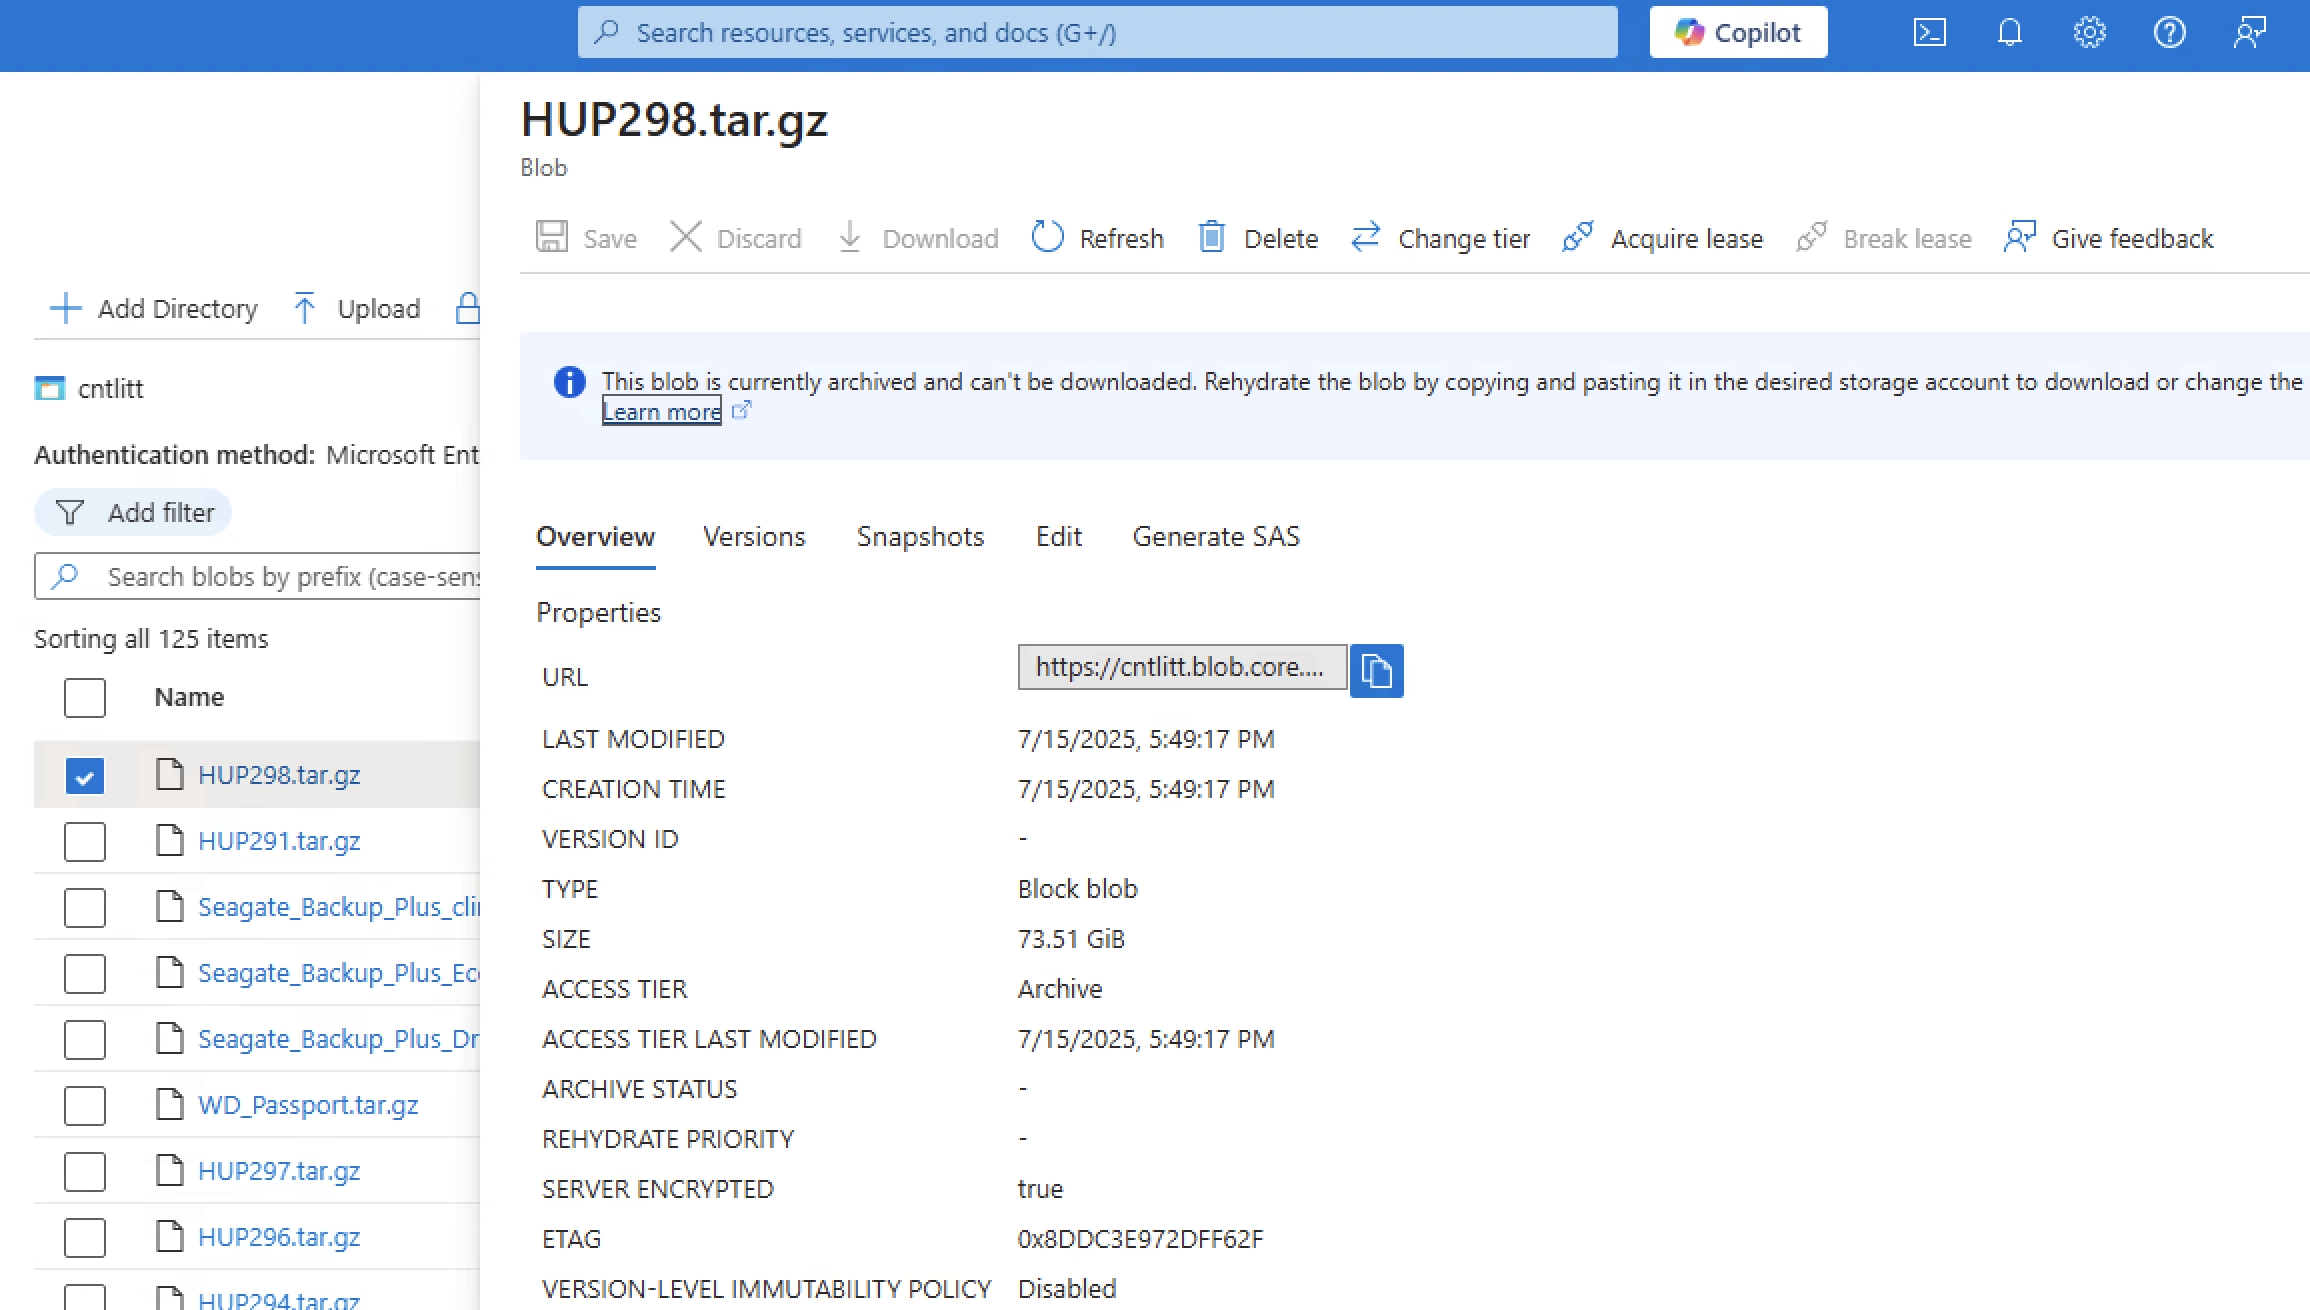Uncheck the HUP298.tar.gz checkbox
The image size is (2310, 1310).
[85, 775]
